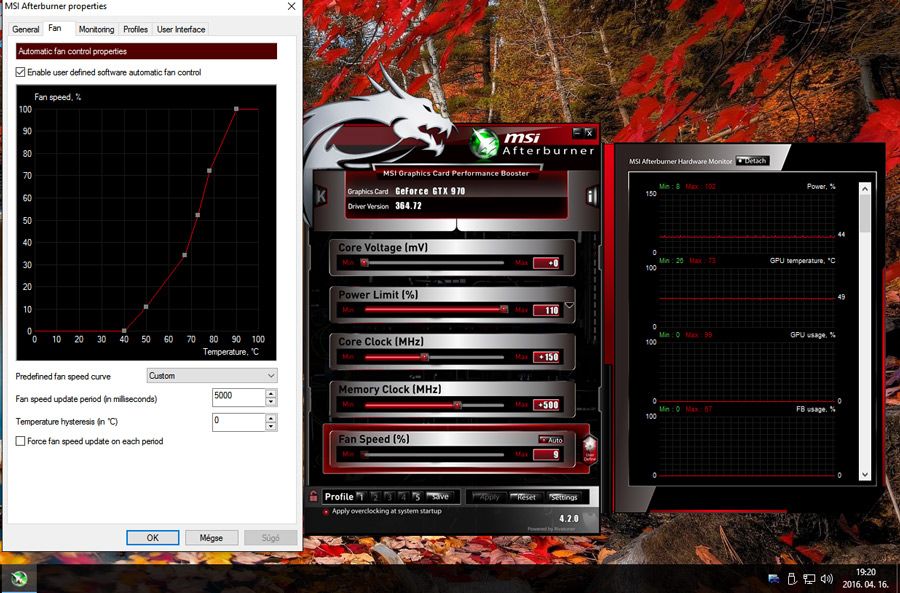Click the Afterburner taskbar icon
900x593 pixels.
(18, 578)
